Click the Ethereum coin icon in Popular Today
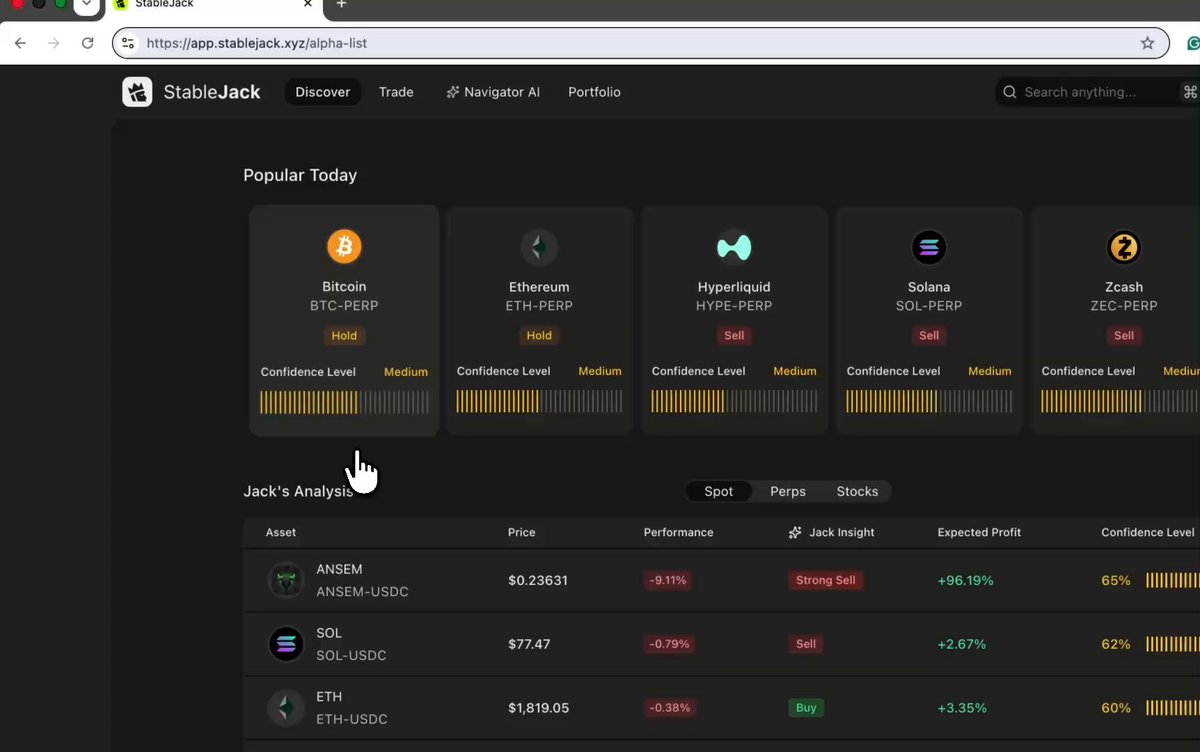The image size is (1200, 752). click(539, 247)
